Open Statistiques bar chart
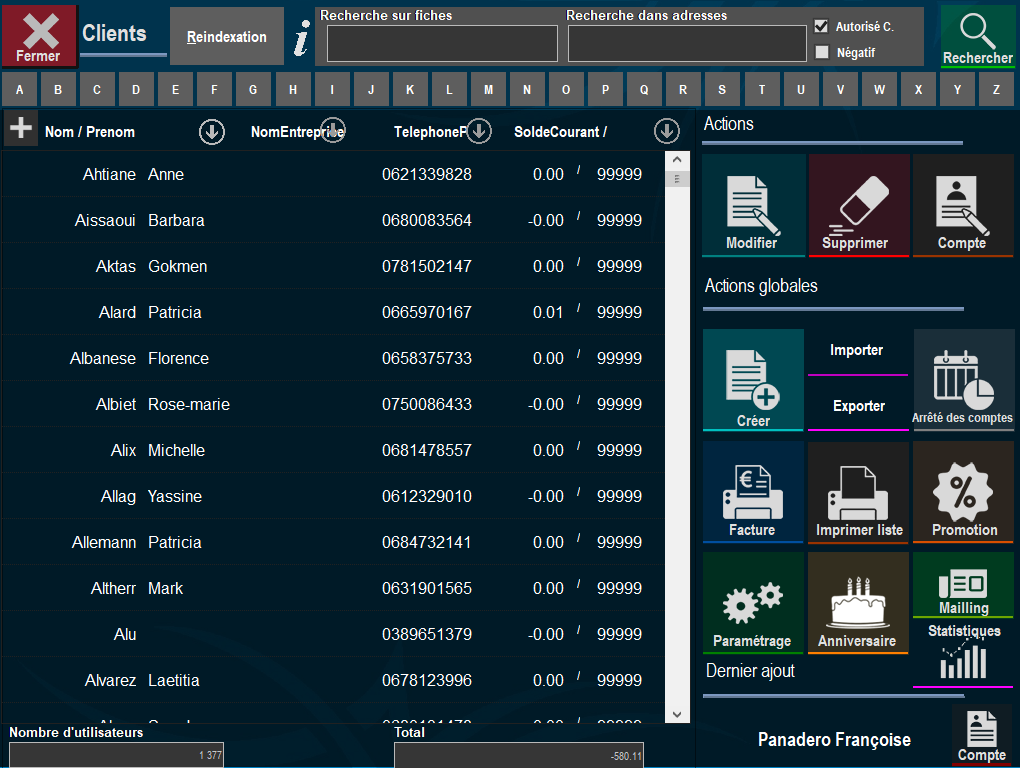Viewport: 1020px width, 768px height. click(x=963, y=654)
